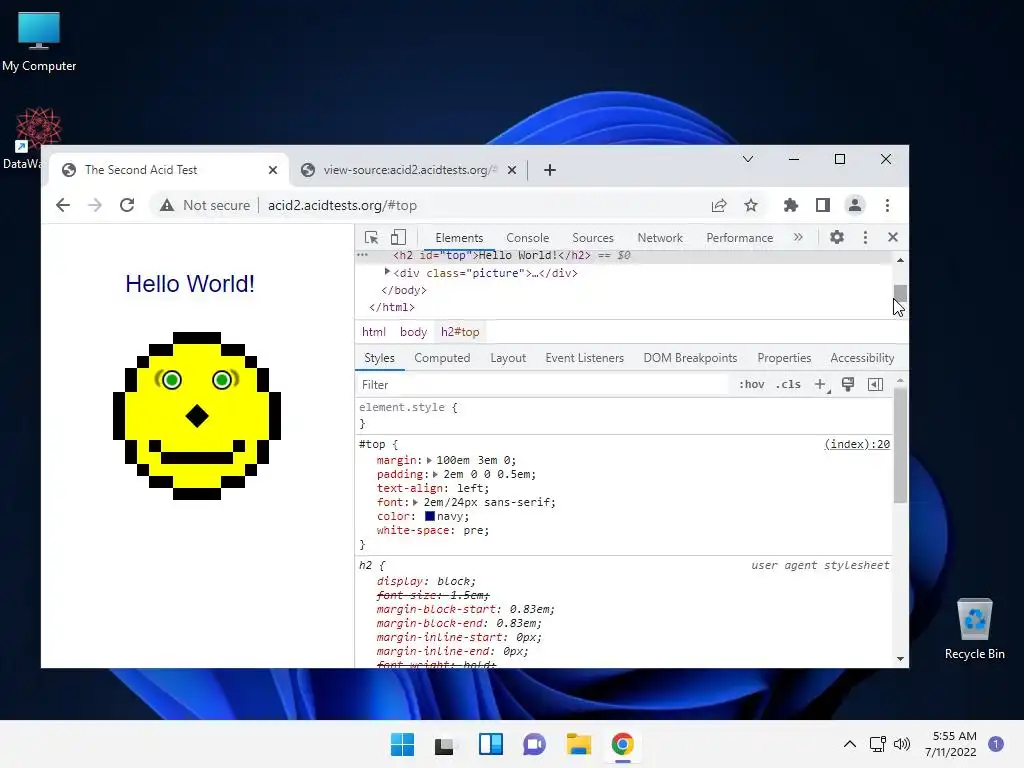Open the Accessibility pane
This screenshot has width=1024, height=768.
pyautogui.click(x=862, y=358)
